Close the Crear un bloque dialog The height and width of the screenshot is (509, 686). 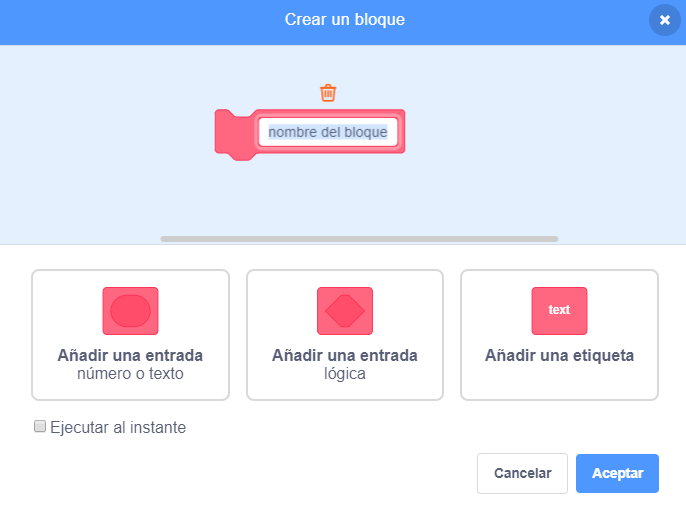(664, 20)
